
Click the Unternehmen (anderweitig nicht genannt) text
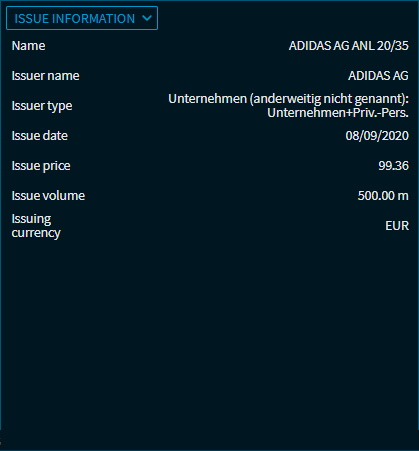(288, 99)
